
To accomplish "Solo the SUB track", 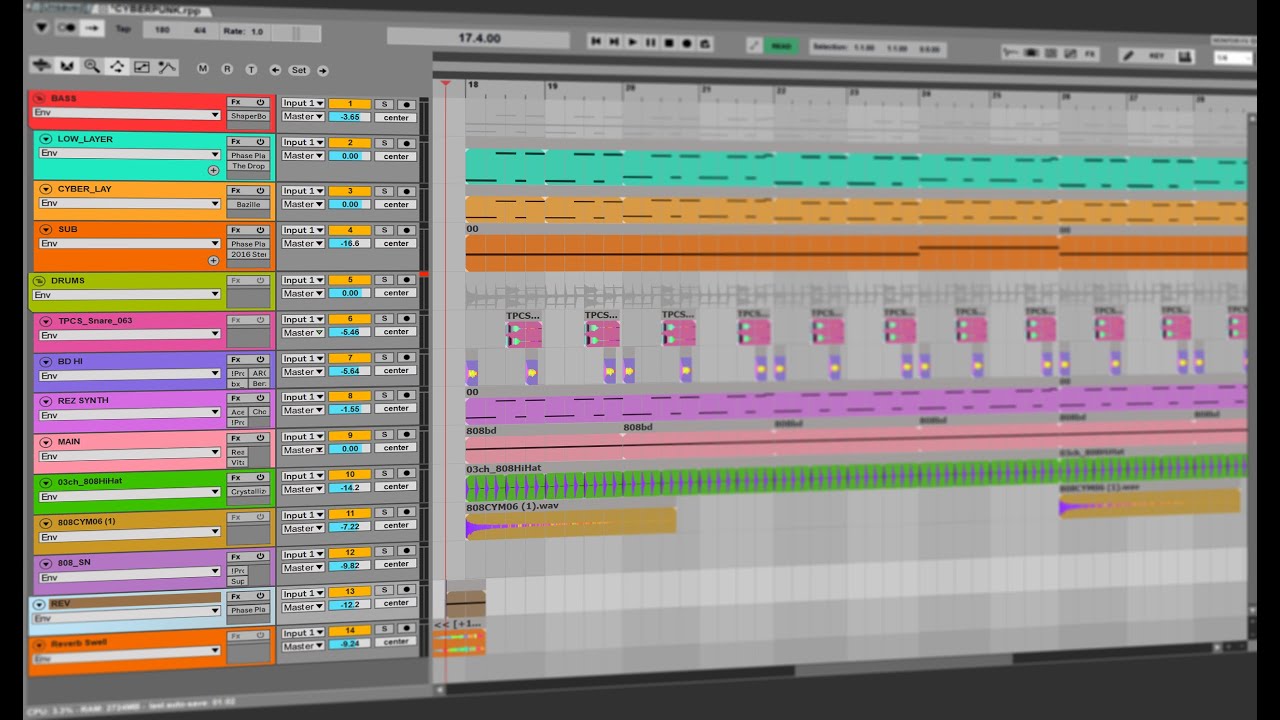I will point(382,230).
